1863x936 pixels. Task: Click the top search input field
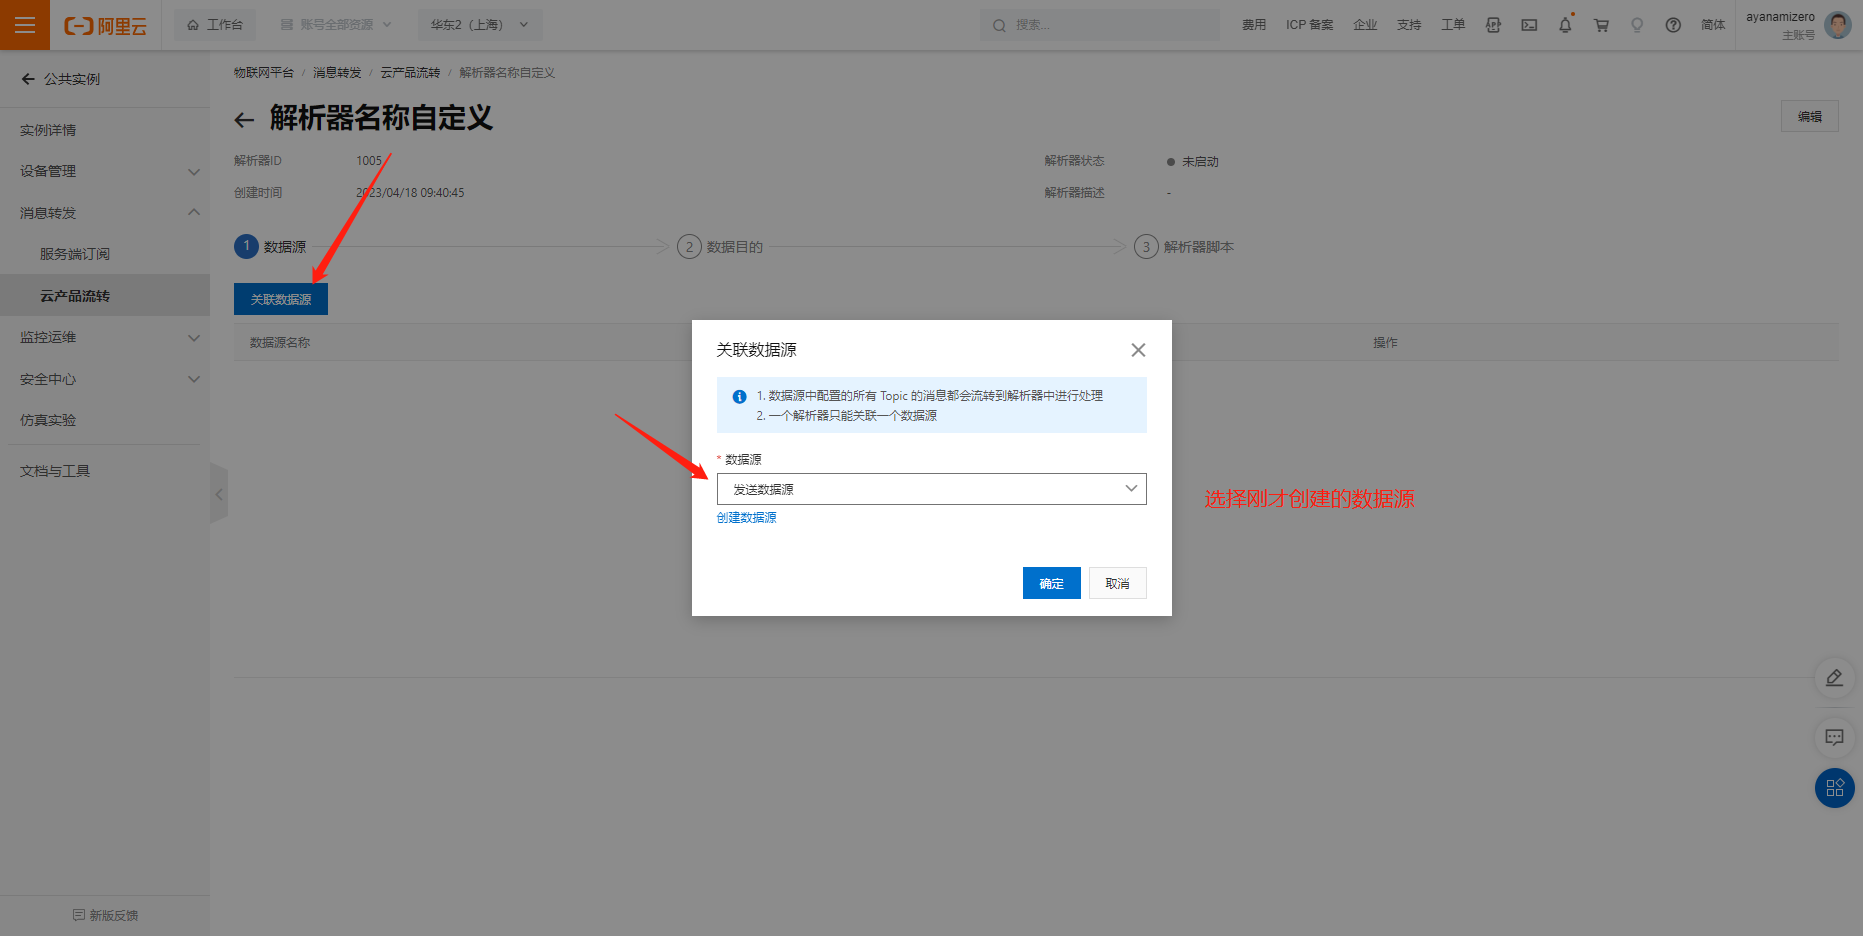[1100, 25]
